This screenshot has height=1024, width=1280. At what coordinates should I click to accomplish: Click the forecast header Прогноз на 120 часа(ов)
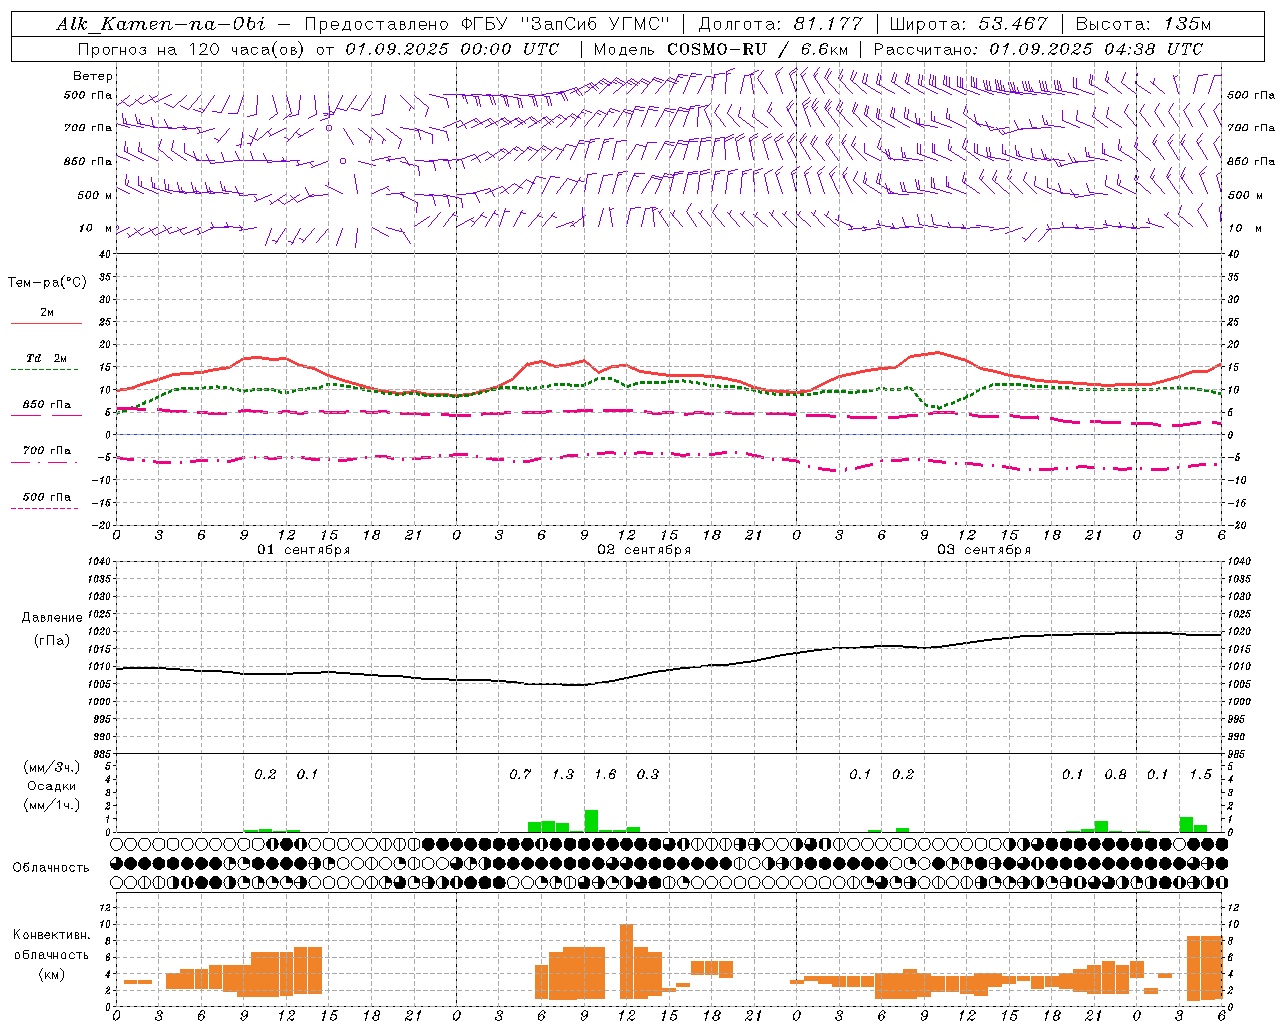pyautogui.click(x=193, y=49)
